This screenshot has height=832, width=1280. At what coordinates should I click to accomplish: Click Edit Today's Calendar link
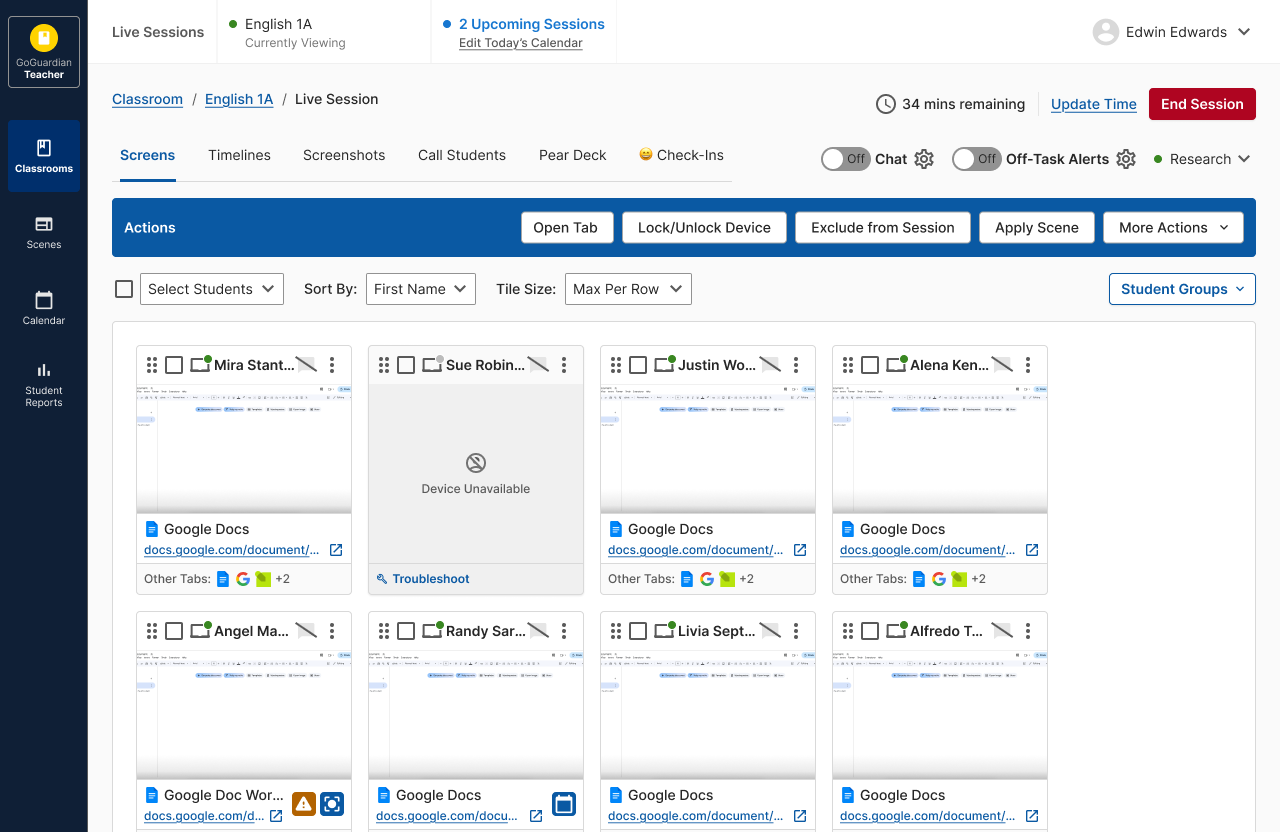(521, 43)
